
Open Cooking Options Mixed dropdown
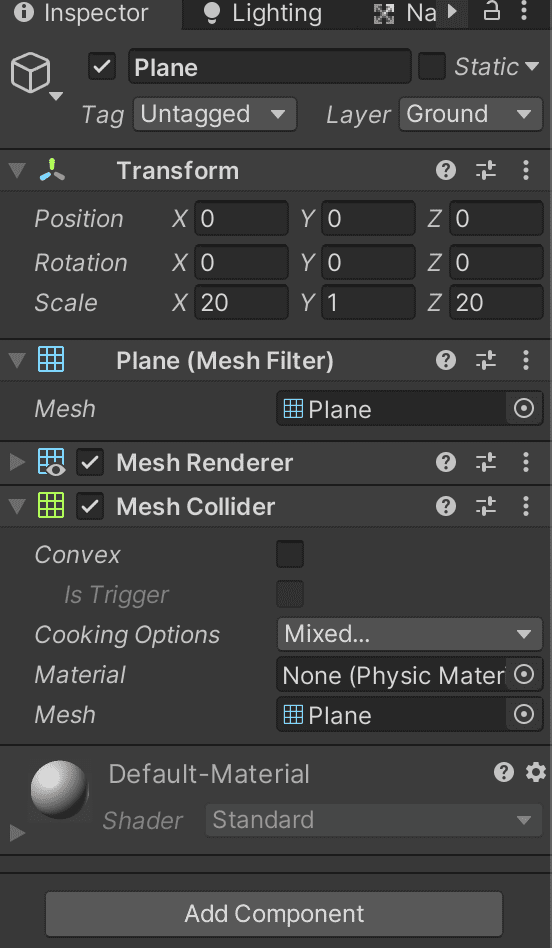409,634
